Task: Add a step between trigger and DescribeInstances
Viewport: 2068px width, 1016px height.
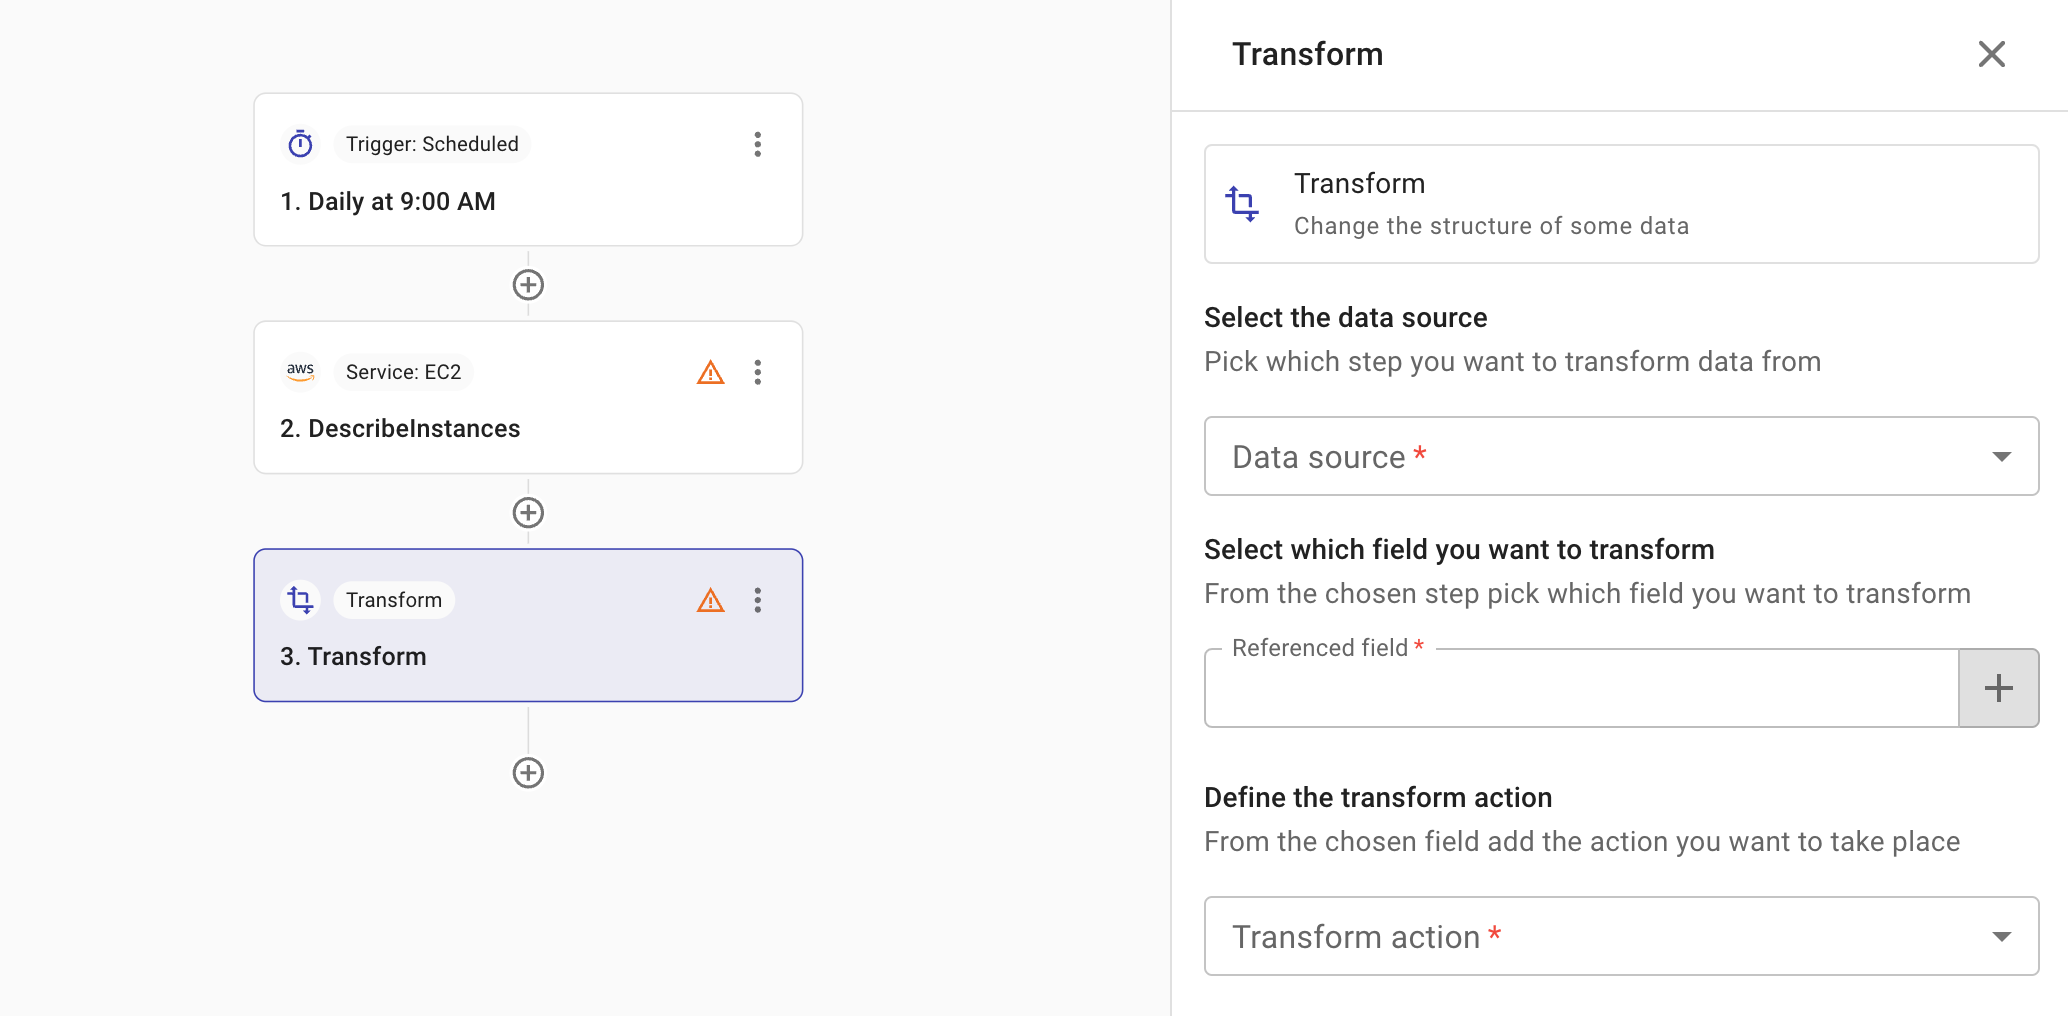Action: [x=527, y=284]
